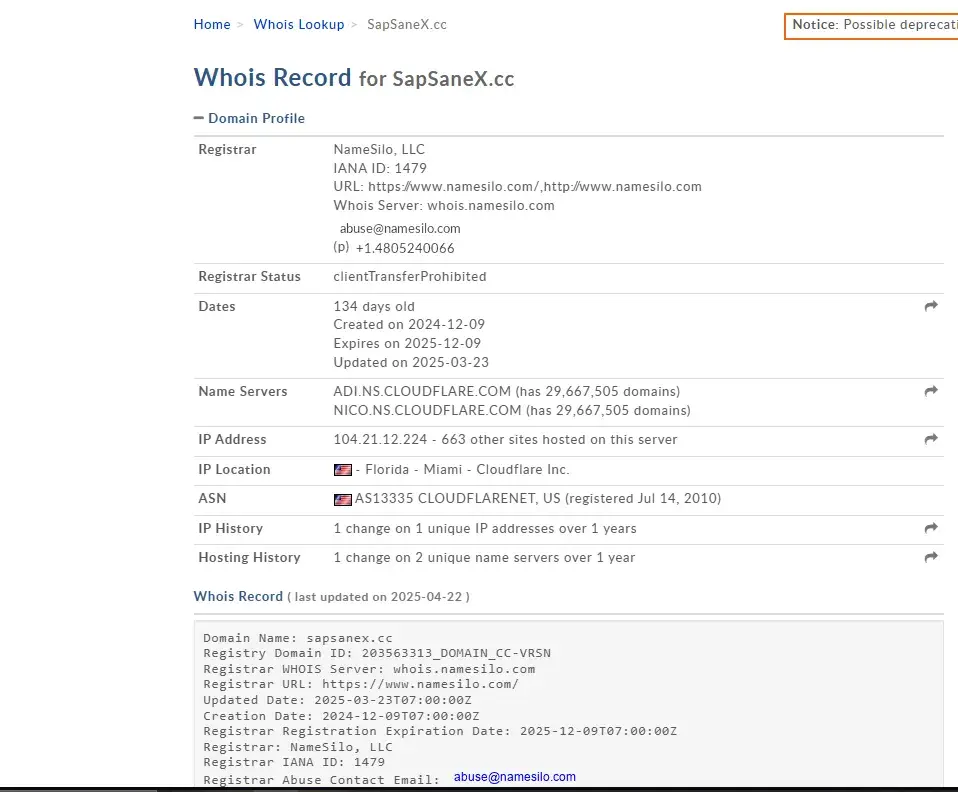Image resolution: width=958 pixels, height=792 pixels.
Task: Click 1 change on 2 unique name servers text
Action: click(x=484, y=557)
